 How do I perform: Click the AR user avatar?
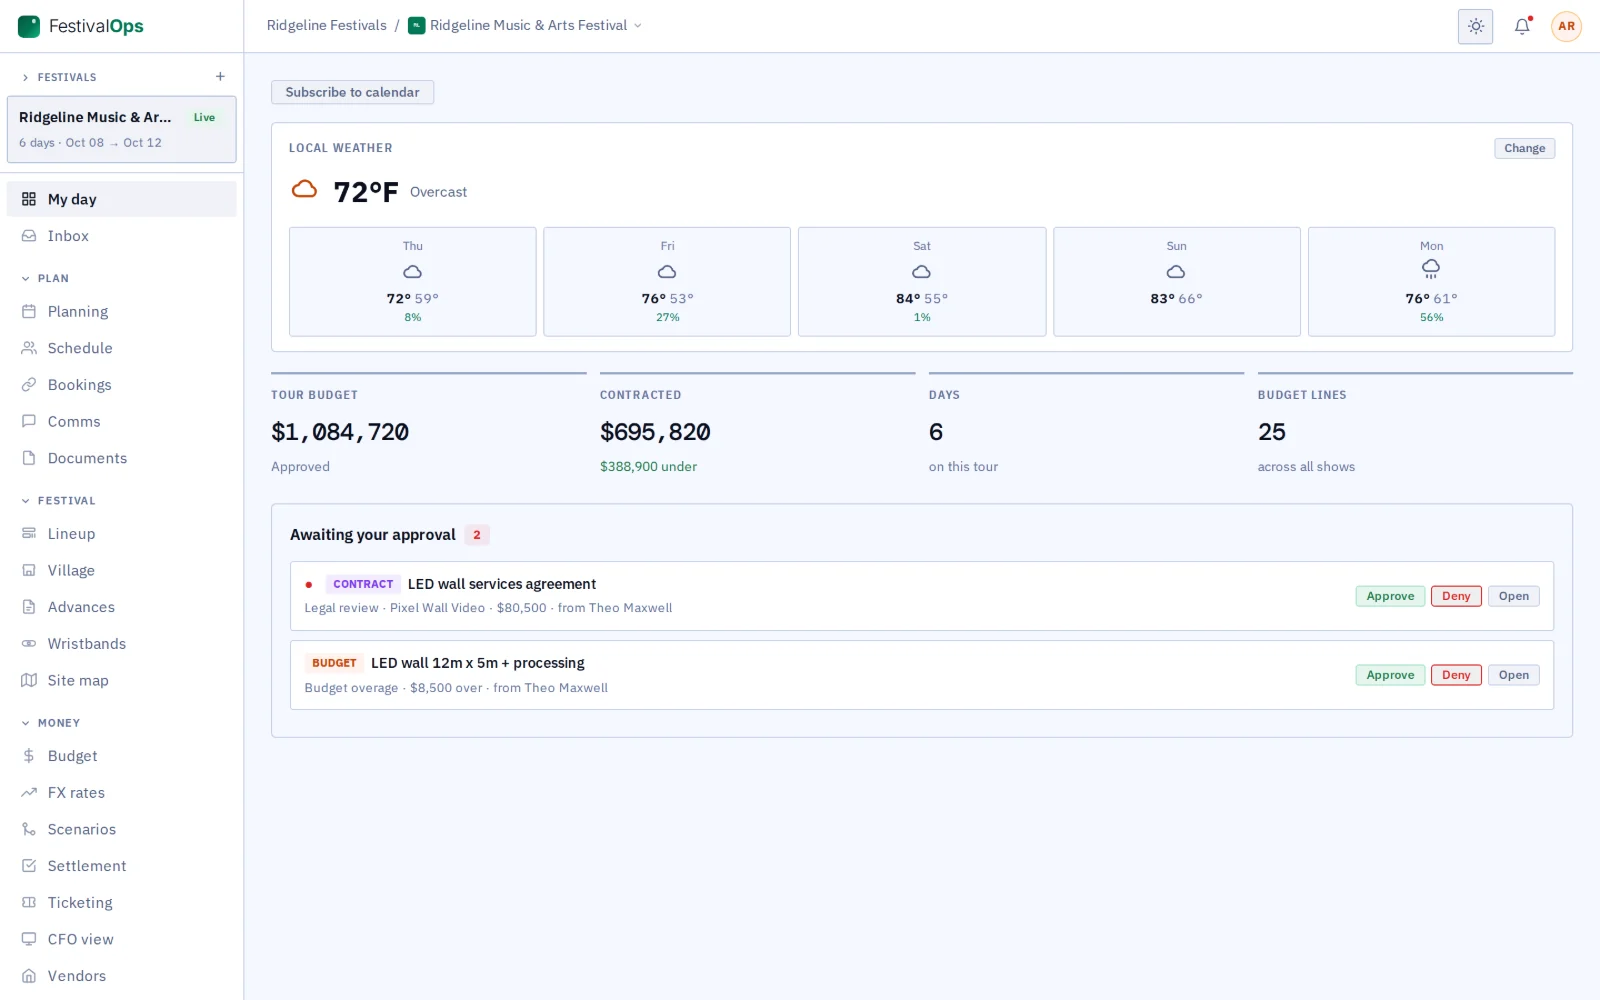(1566, 26)
